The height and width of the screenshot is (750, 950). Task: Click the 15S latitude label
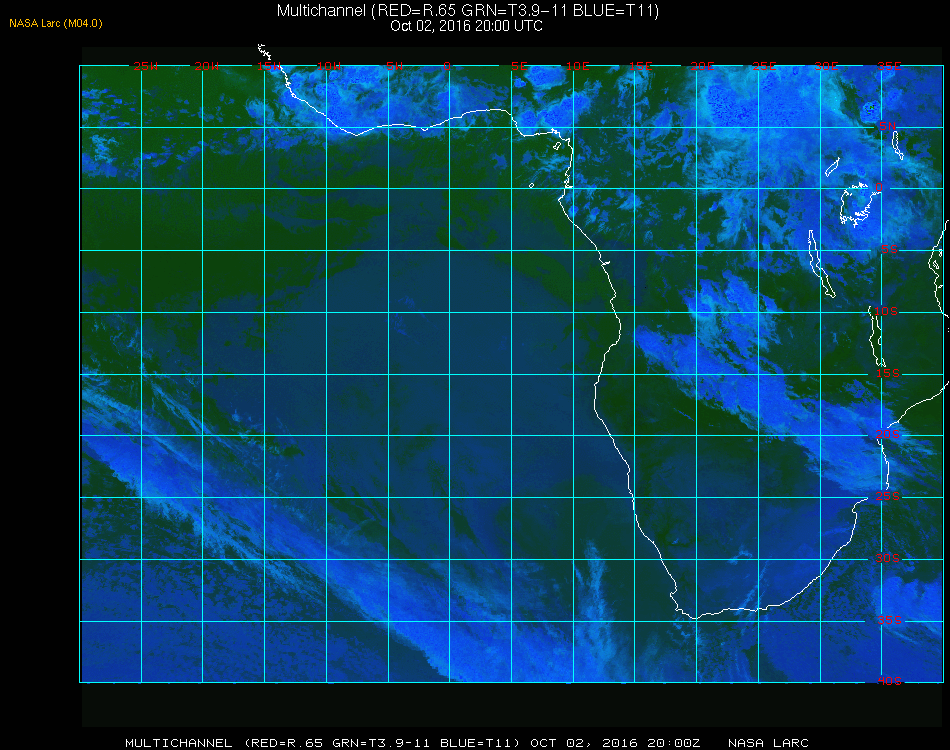point(888,373)
